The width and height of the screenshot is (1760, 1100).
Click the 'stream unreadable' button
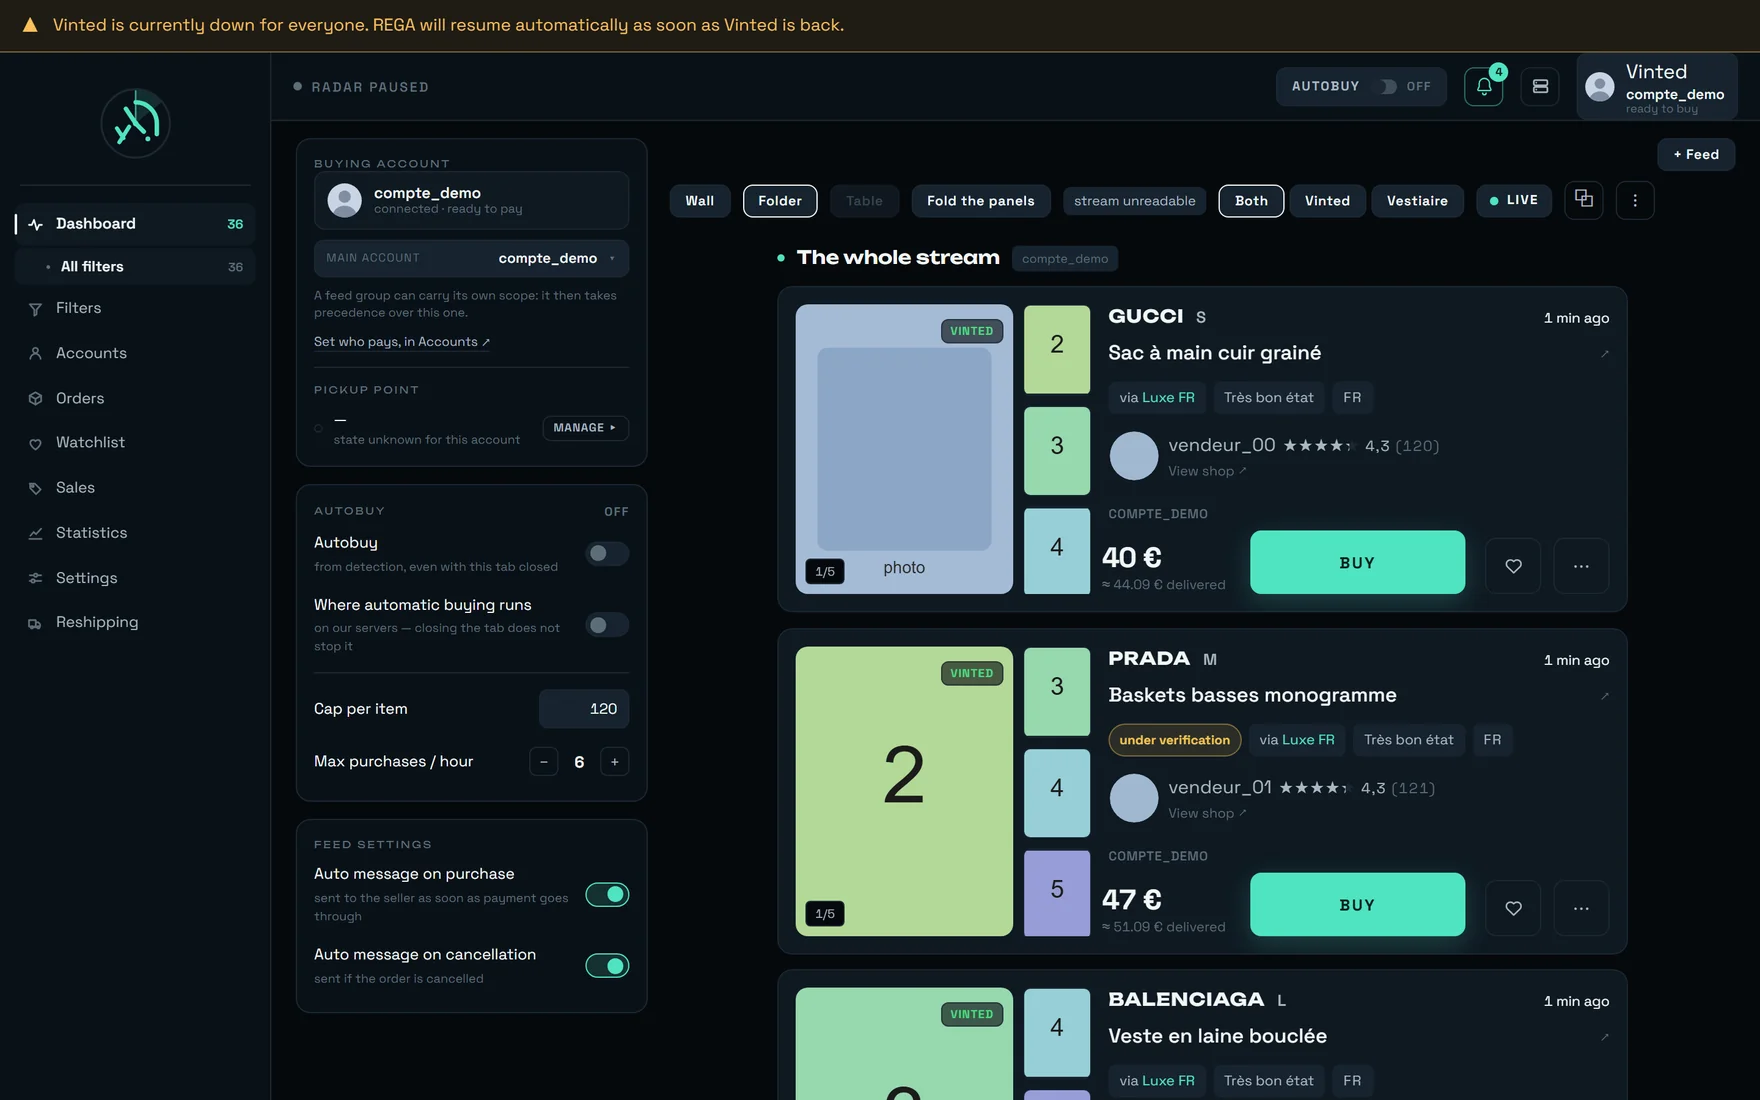(x=1135, y=201)
